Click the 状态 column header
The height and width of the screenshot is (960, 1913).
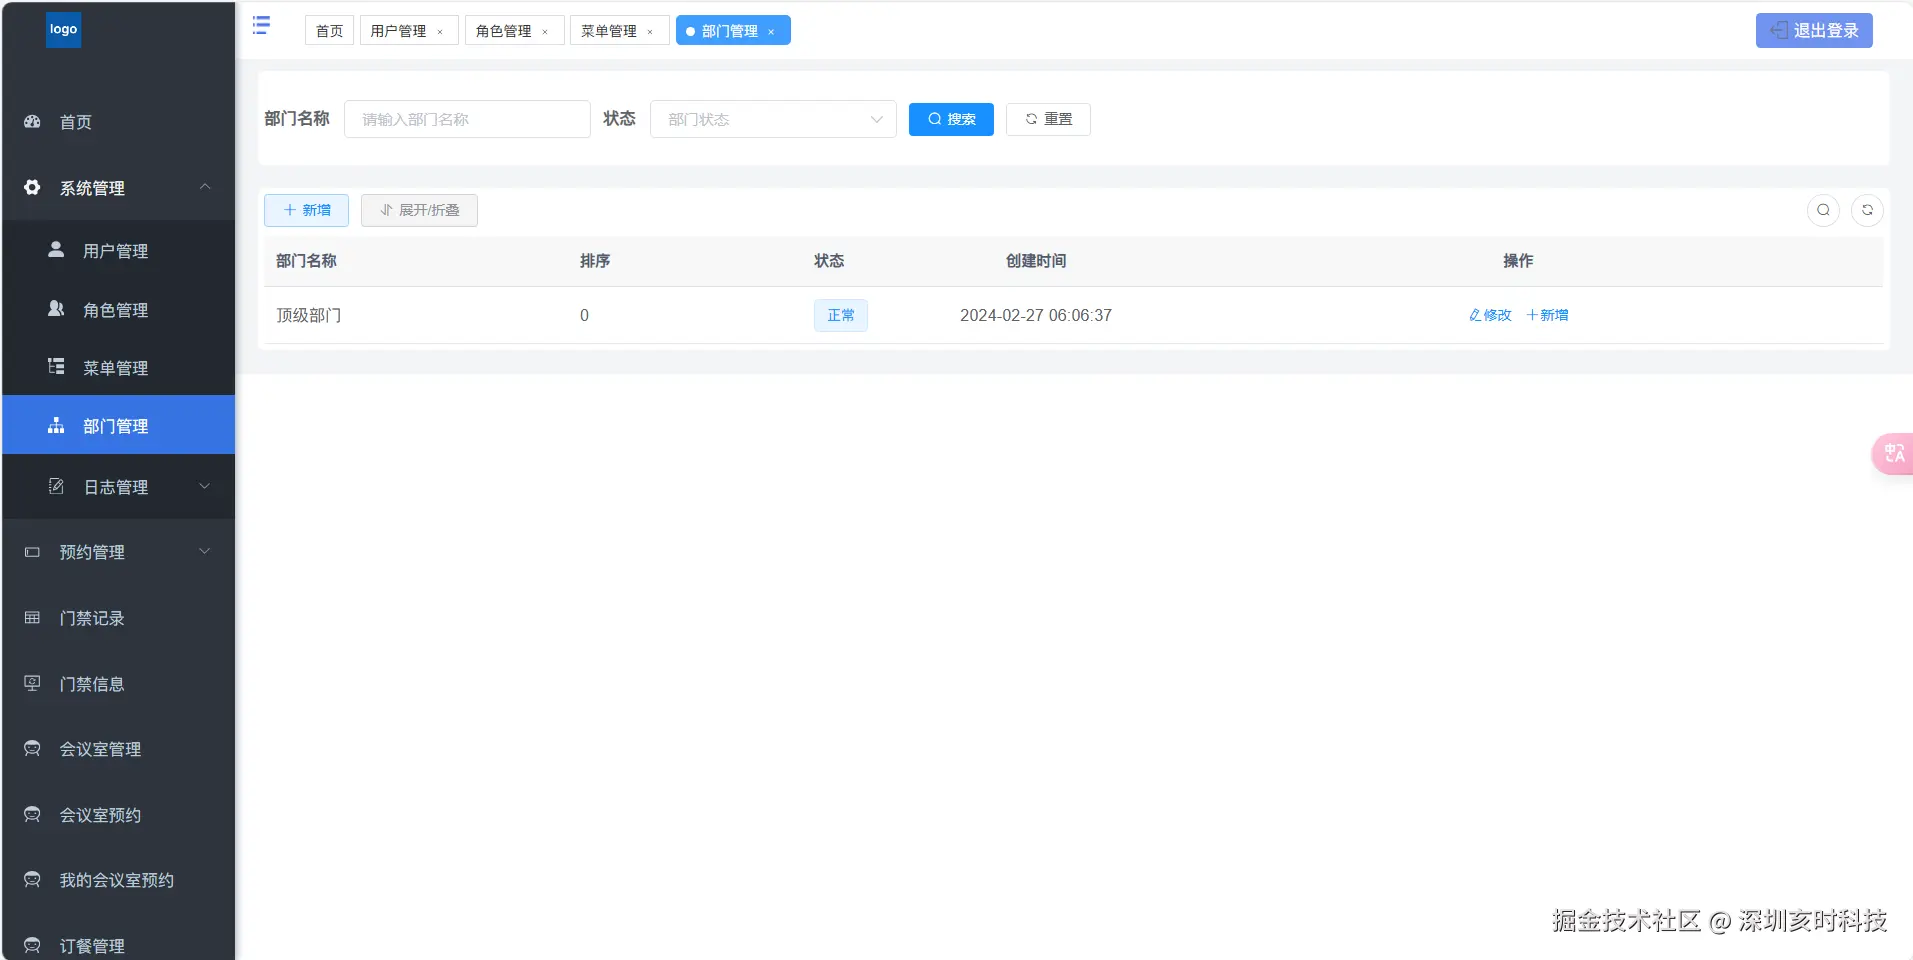click(829, 261)
